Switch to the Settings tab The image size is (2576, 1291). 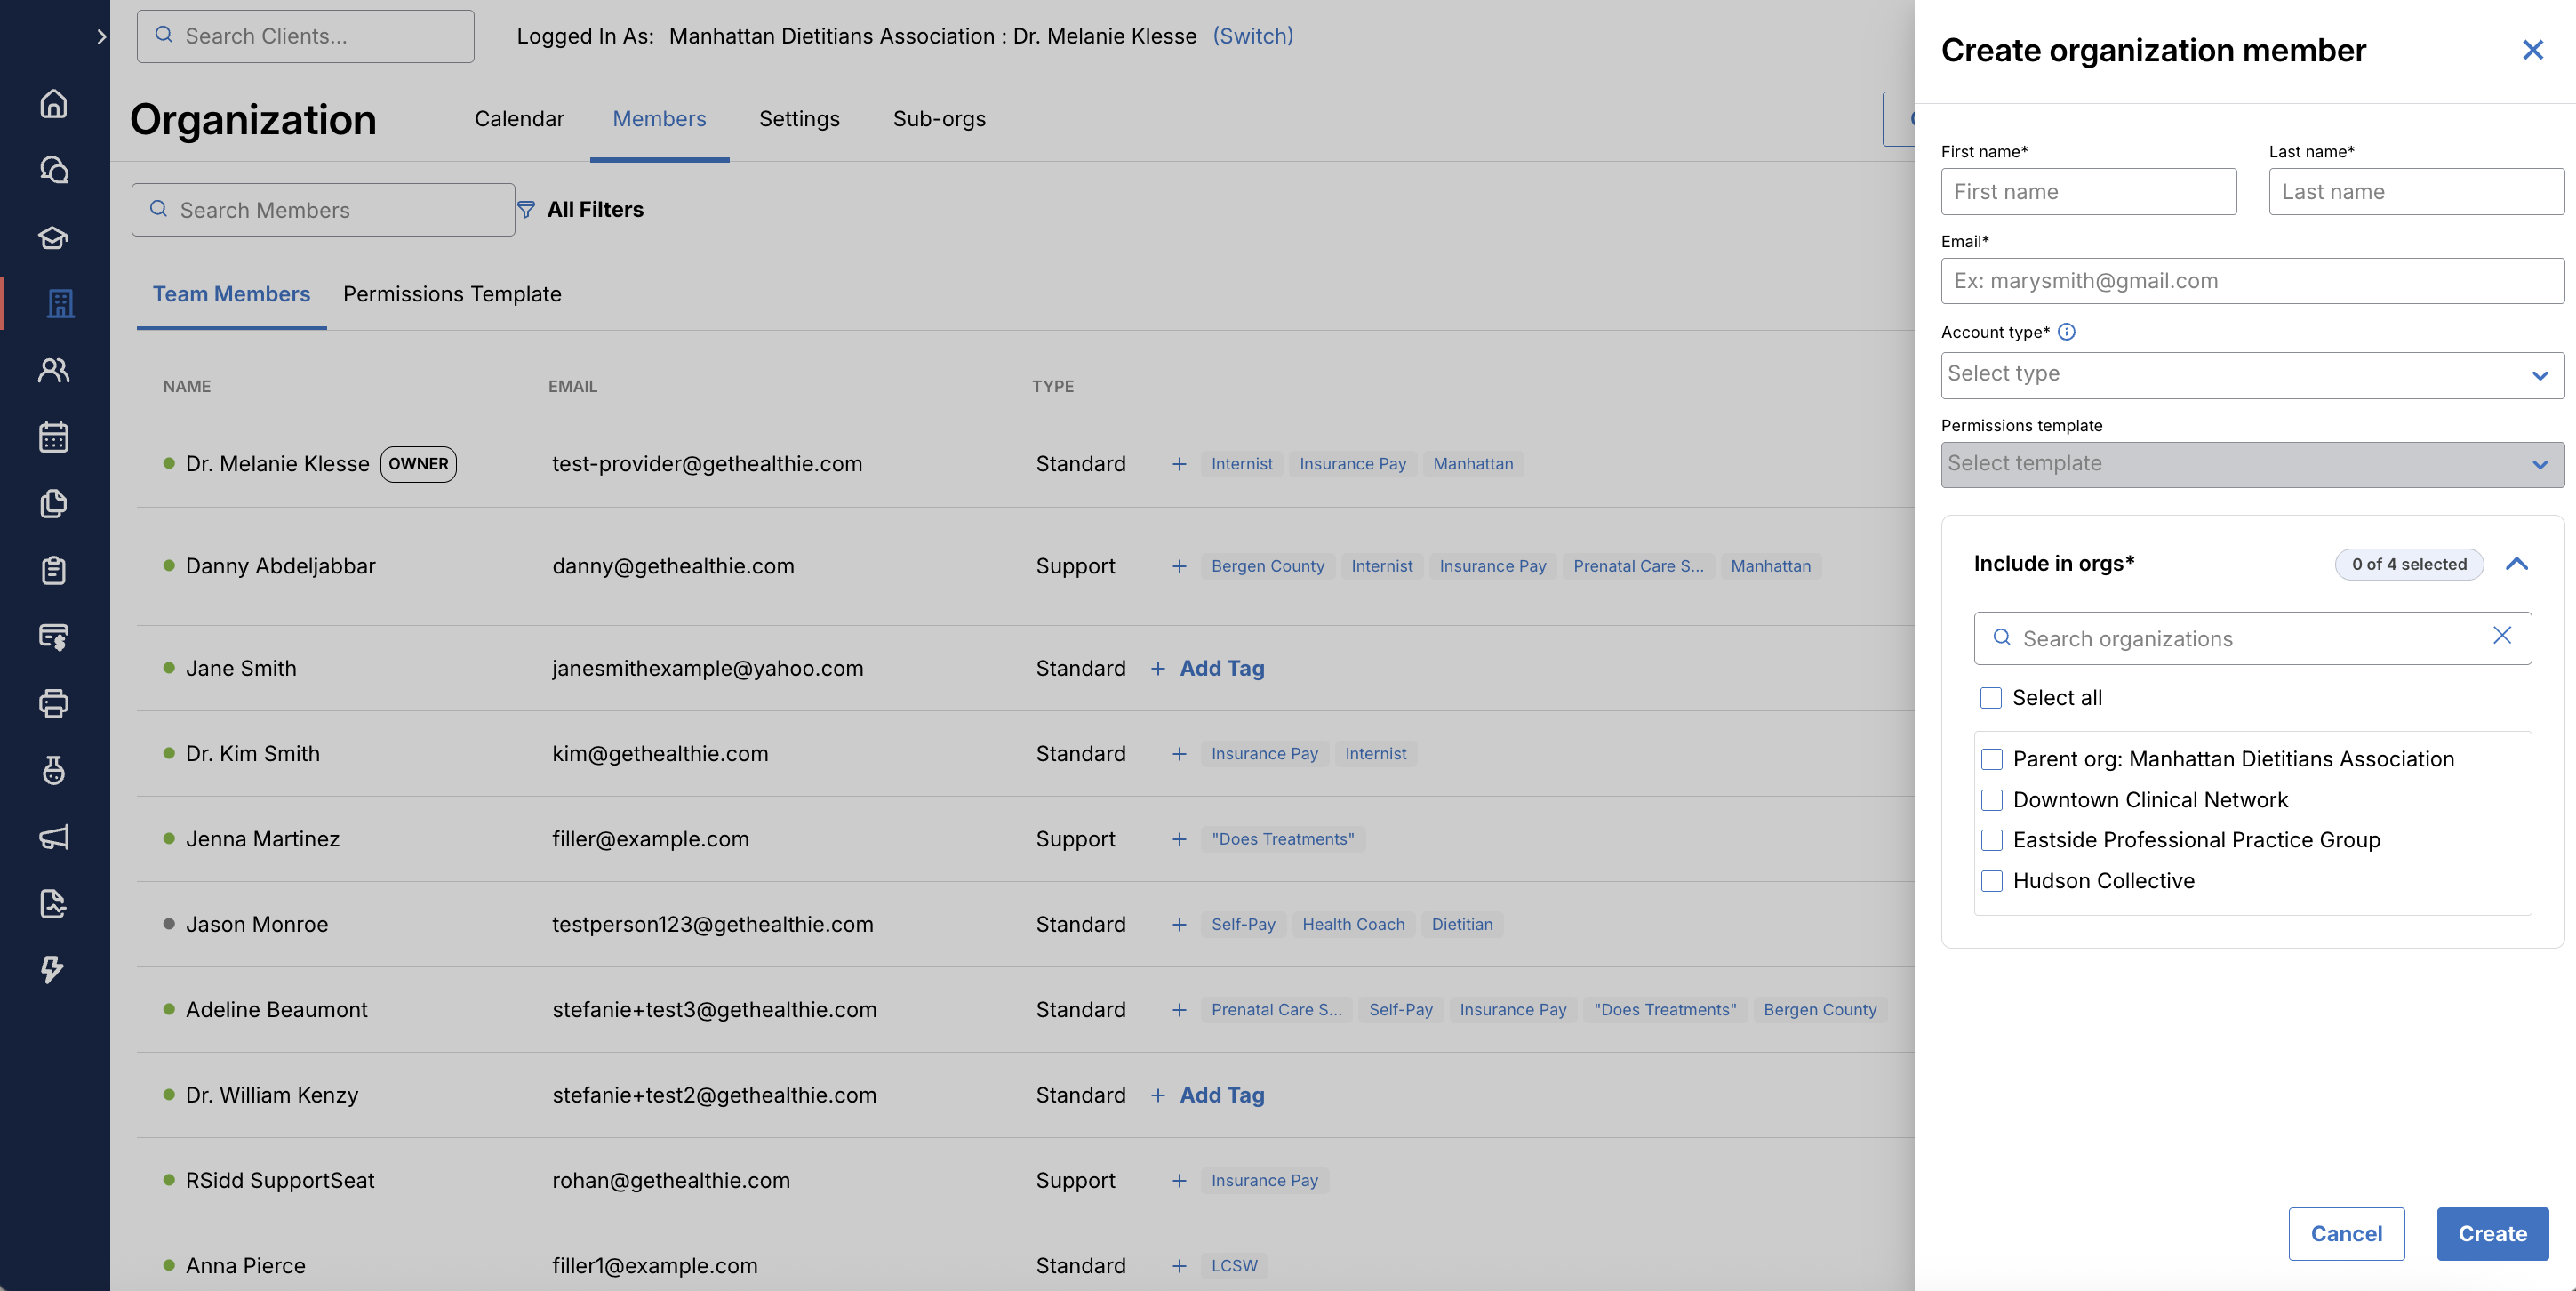(x=798, y=119)
